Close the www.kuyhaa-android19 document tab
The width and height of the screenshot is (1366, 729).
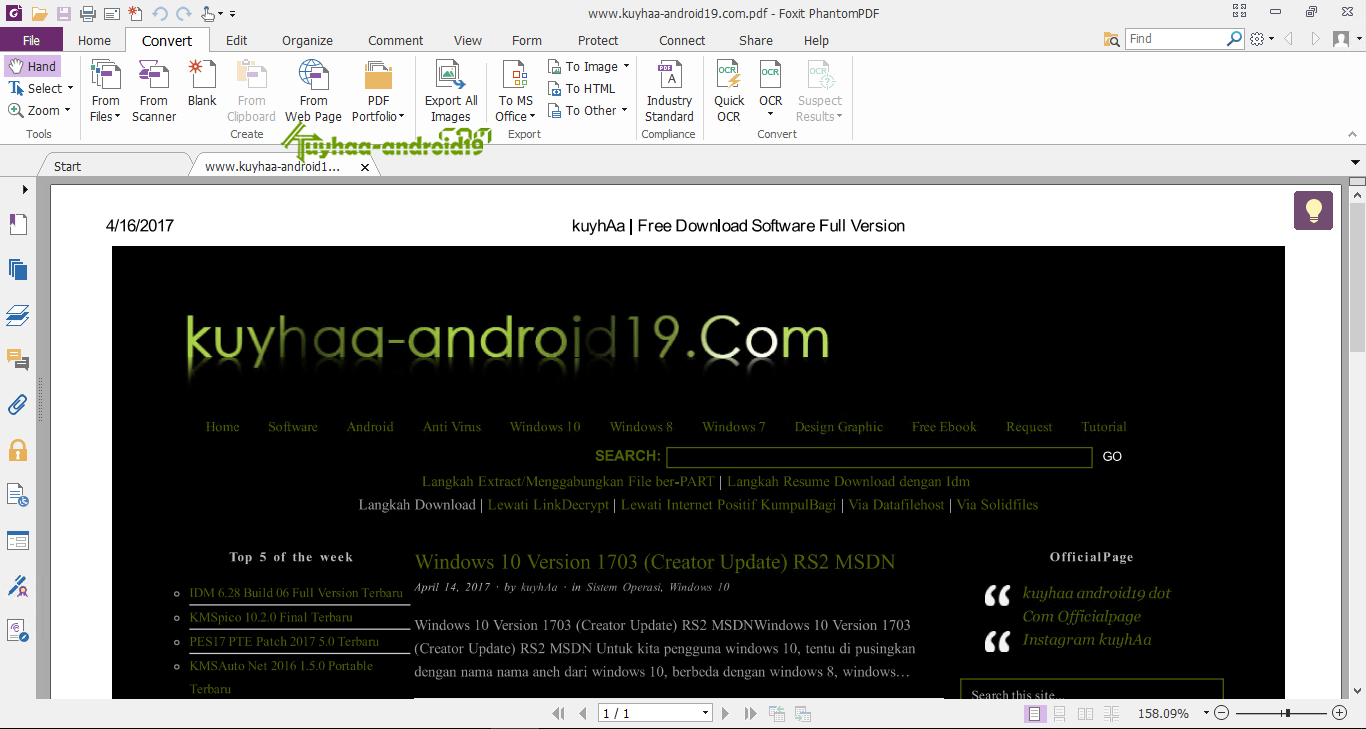(365, 167)
